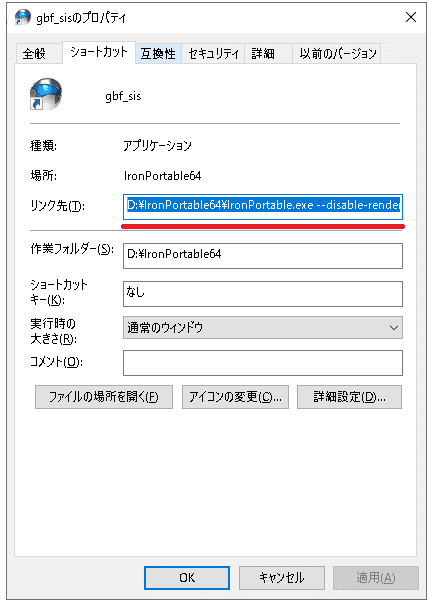Click the empty コメント field
Image resolution: width=434 pixels, height=606 pixels.
(x=263, y=363)
